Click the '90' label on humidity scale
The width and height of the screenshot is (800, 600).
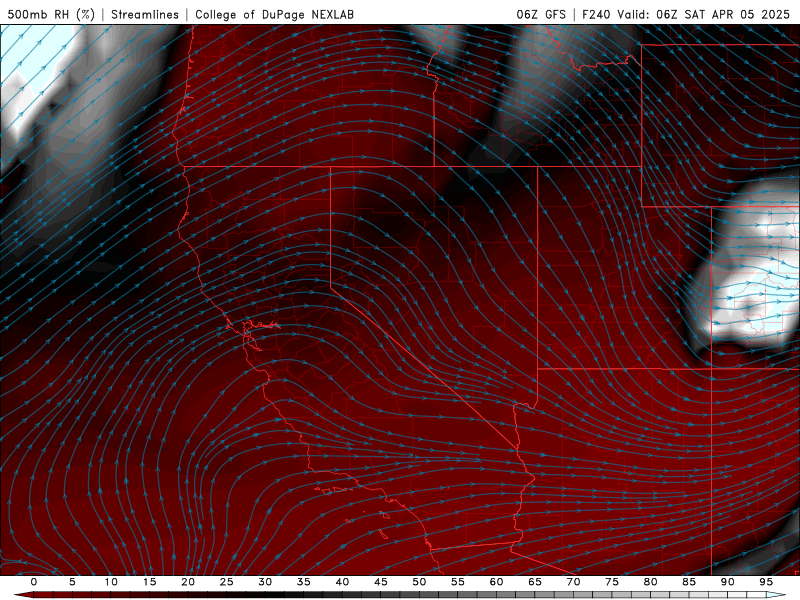[728, 582]
